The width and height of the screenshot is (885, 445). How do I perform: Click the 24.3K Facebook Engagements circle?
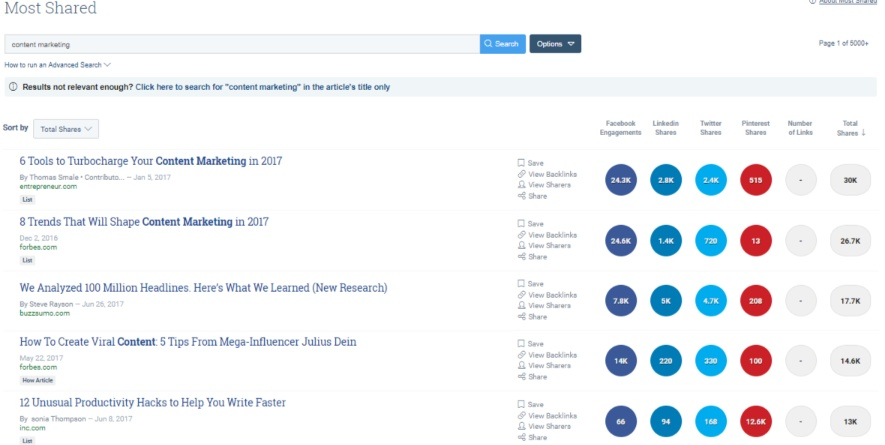(x=620, y=180)
